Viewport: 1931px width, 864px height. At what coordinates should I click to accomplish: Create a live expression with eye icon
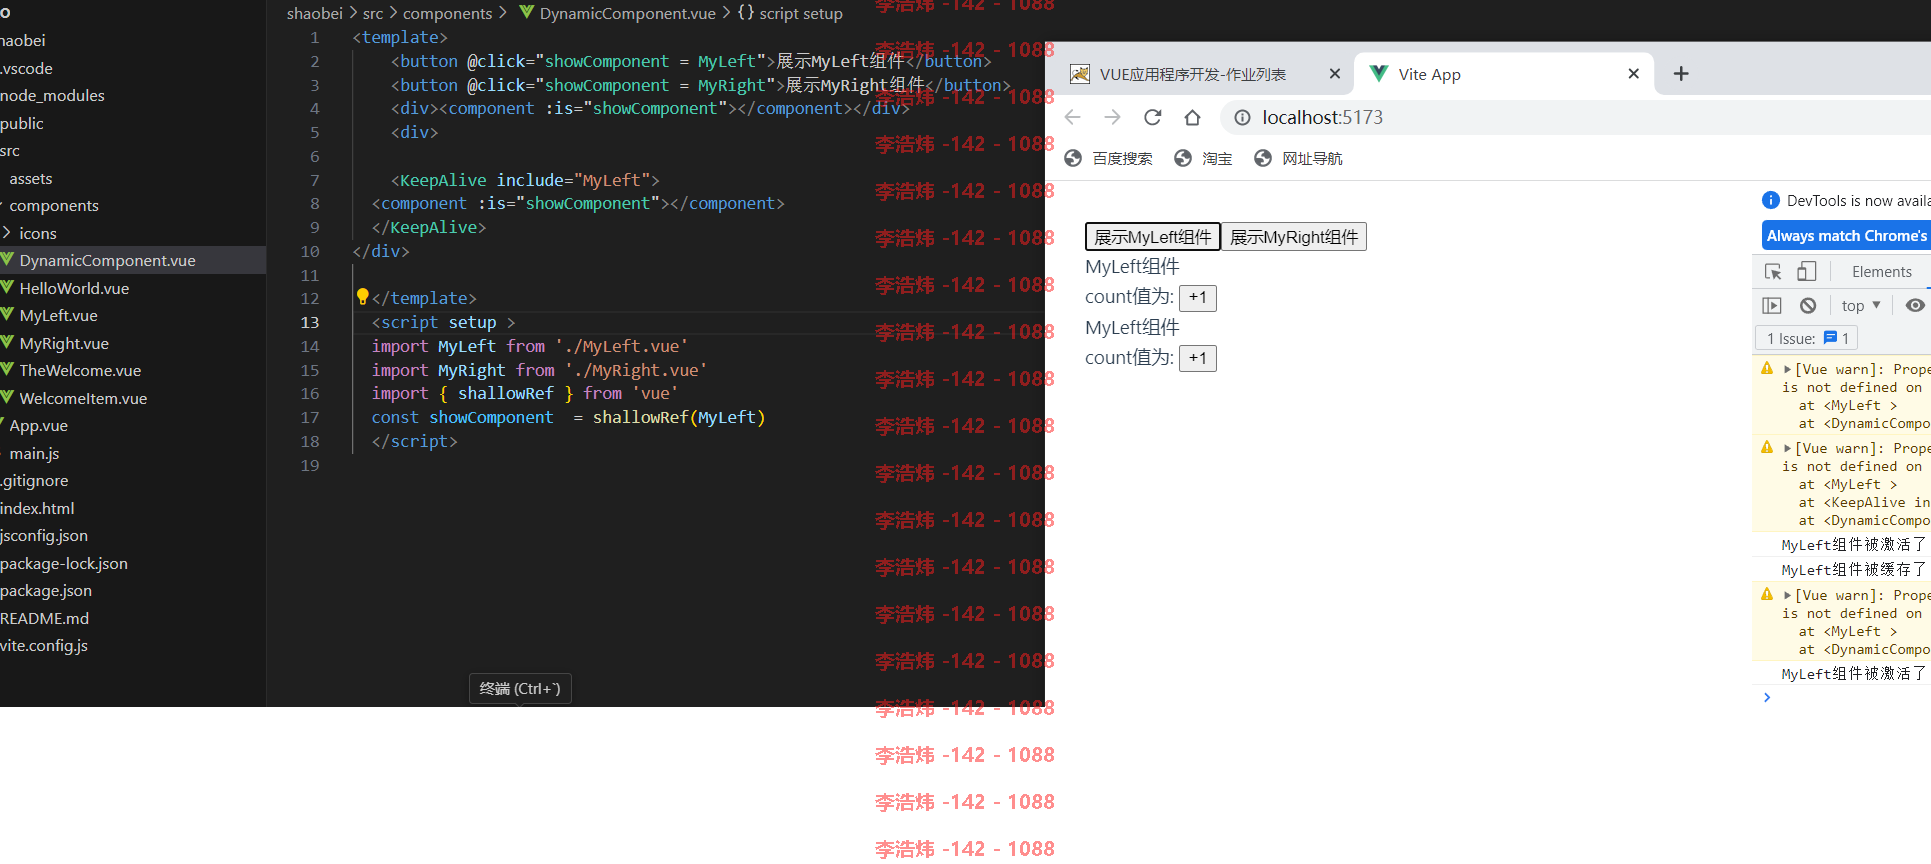point(1914,305)
